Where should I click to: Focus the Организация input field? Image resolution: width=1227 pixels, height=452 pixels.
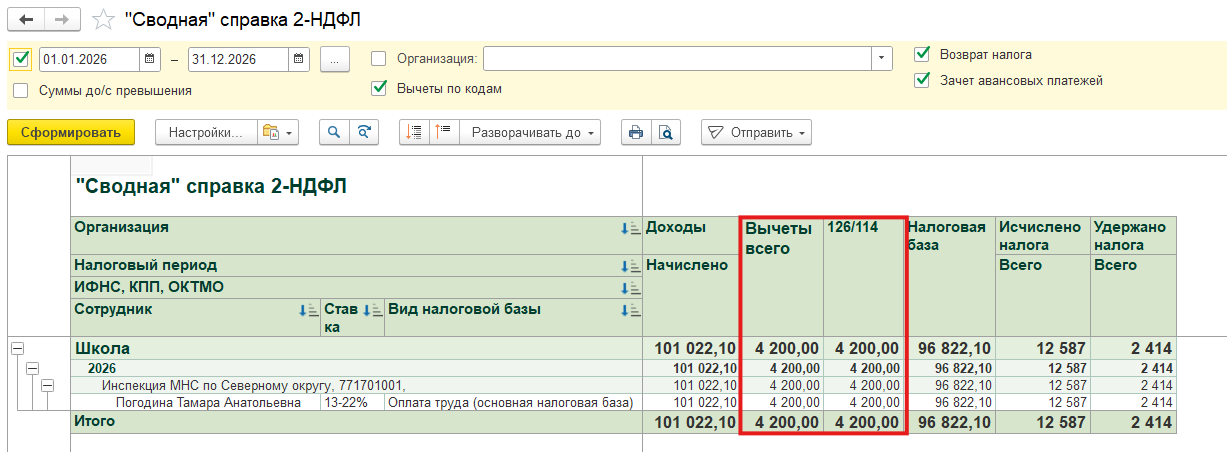pyautogui.click(x=677, y=59)
